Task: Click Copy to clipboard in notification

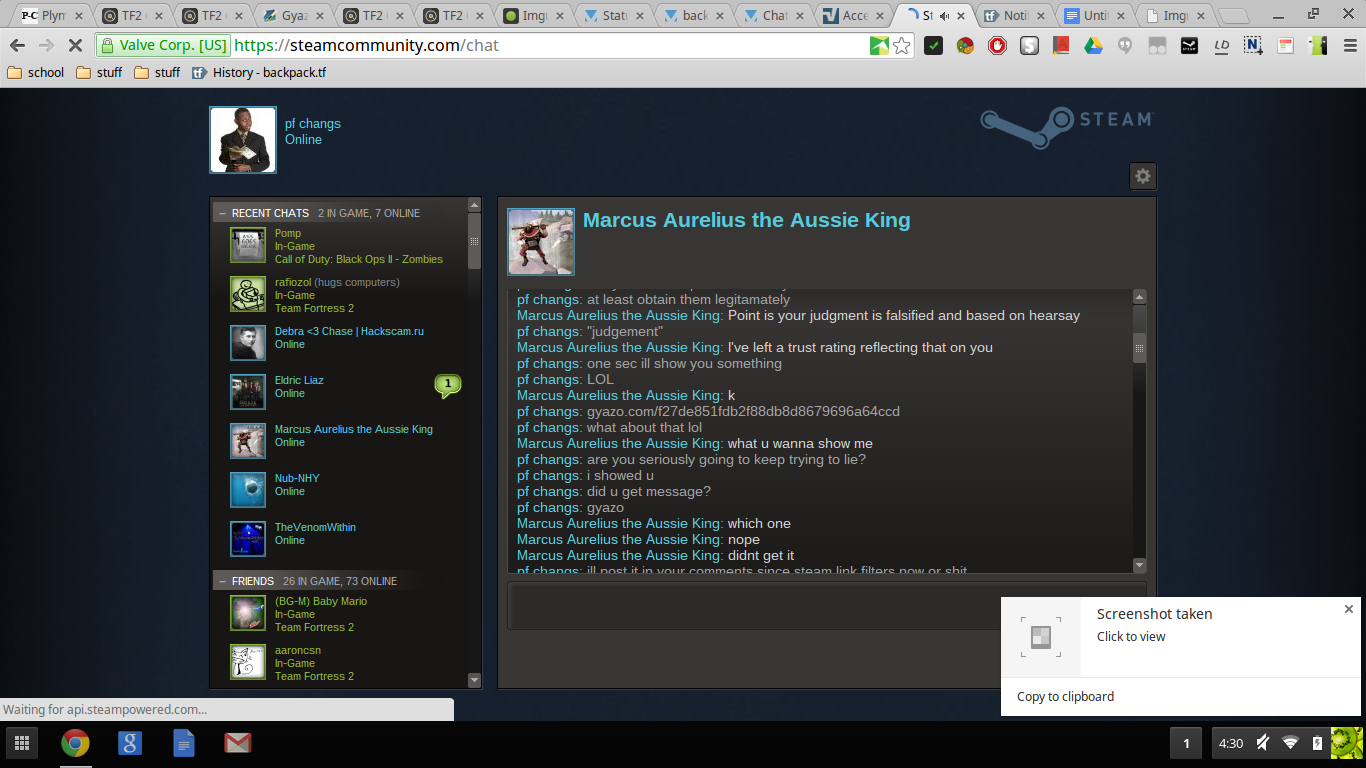Action: pyautogui.click(x=1065, y=696)
